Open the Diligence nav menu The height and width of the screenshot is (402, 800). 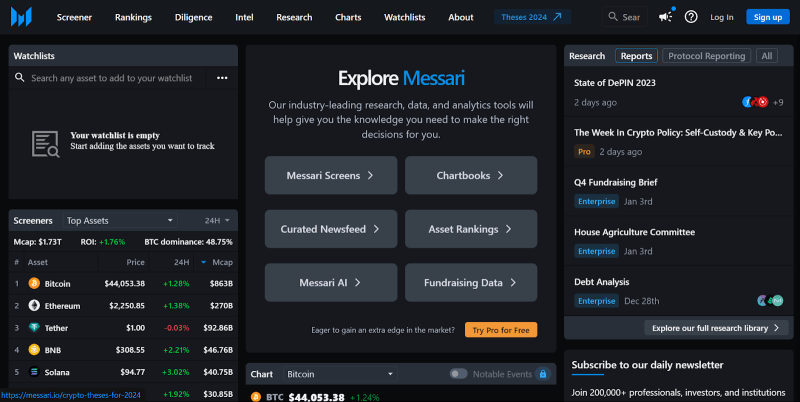point(193,17)
